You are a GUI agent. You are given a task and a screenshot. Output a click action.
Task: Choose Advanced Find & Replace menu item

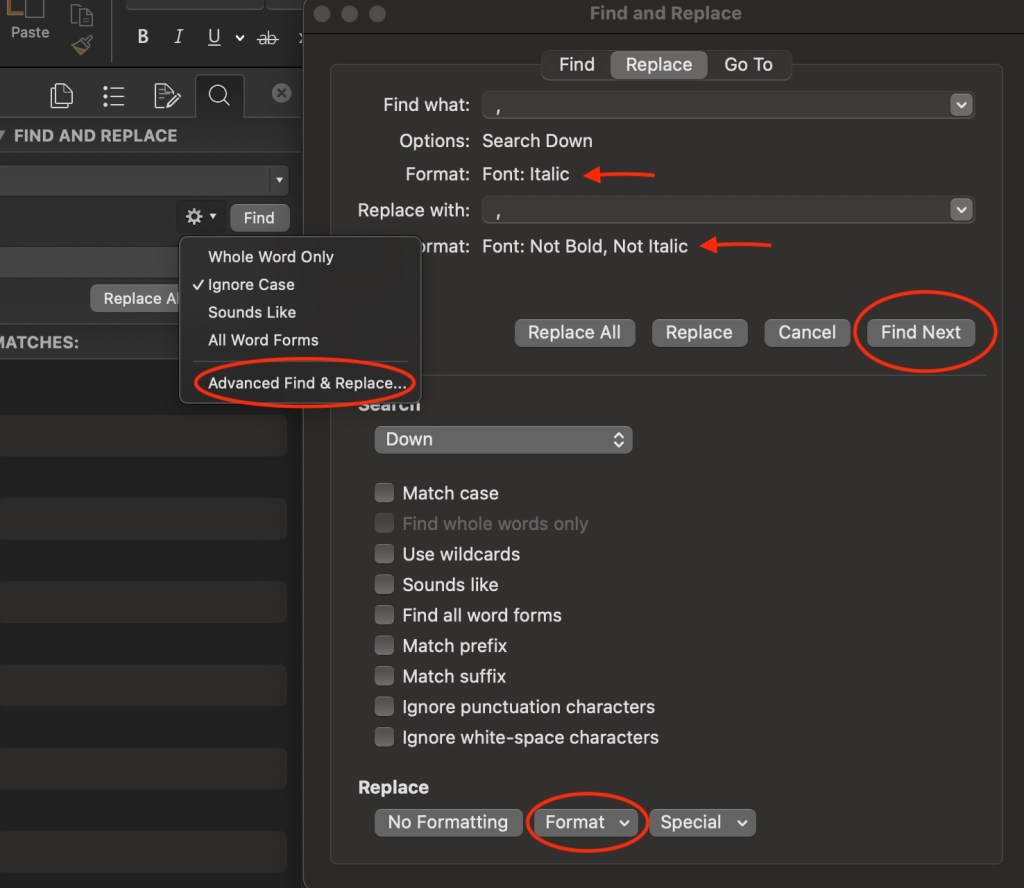[307, 383]
